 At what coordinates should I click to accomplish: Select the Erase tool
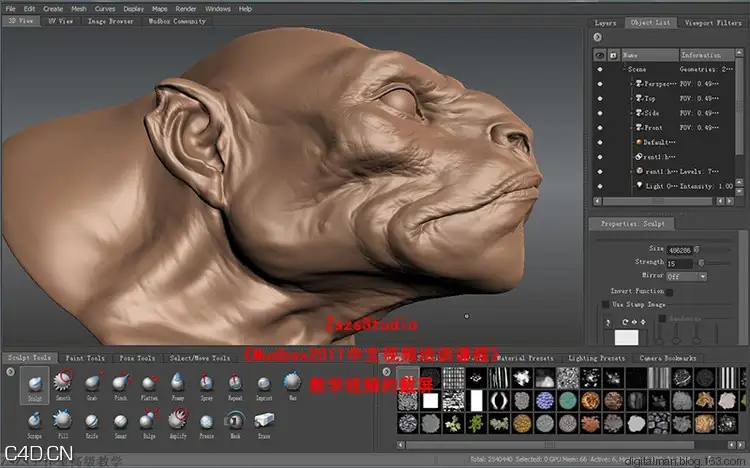(264, 424)
